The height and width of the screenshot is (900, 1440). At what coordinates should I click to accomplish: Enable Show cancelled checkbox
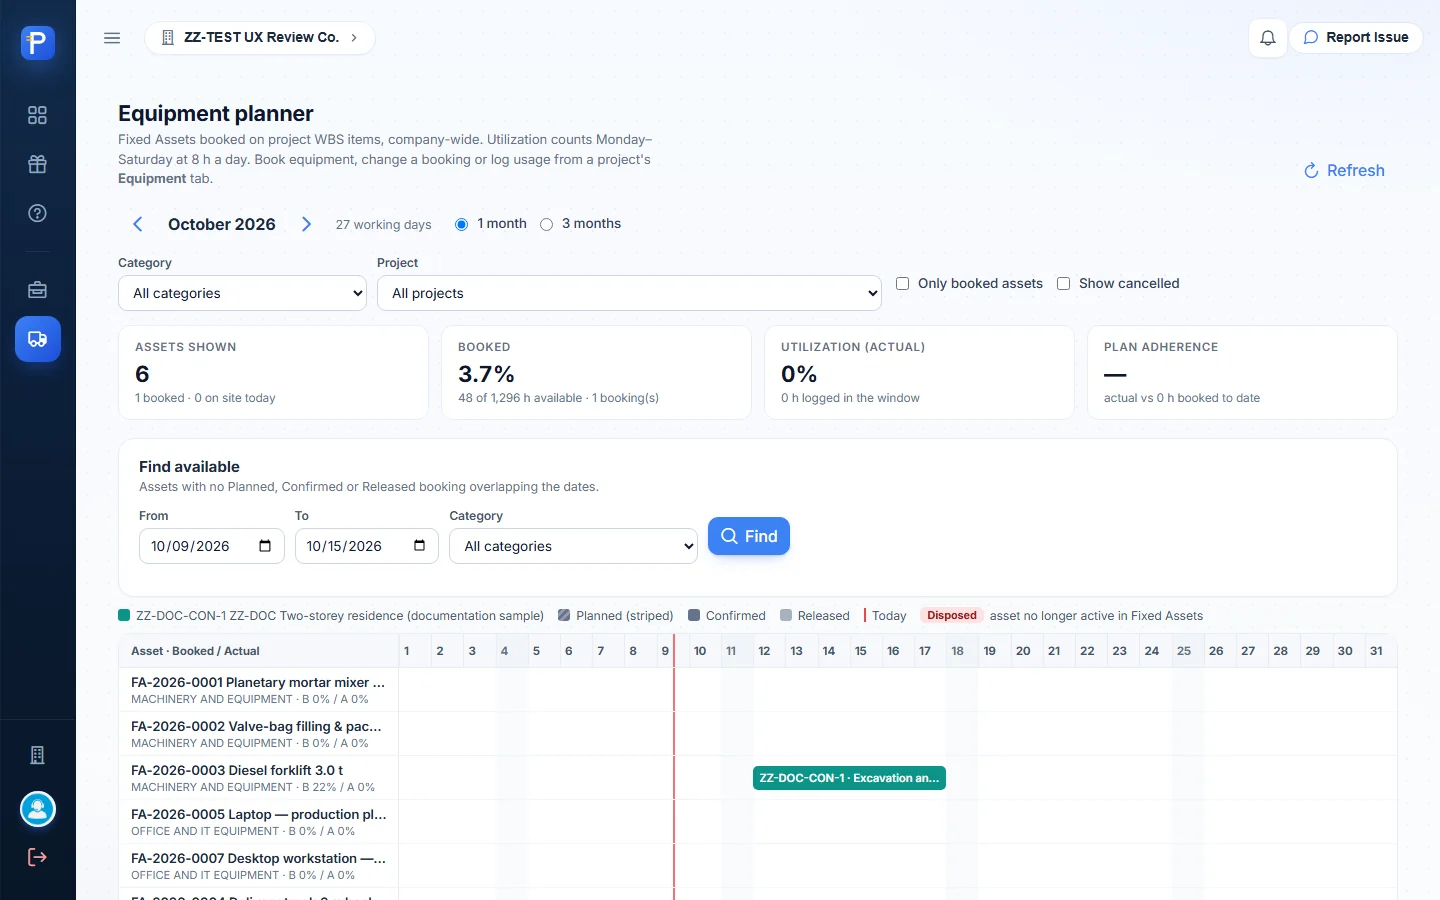(1063, 284)
